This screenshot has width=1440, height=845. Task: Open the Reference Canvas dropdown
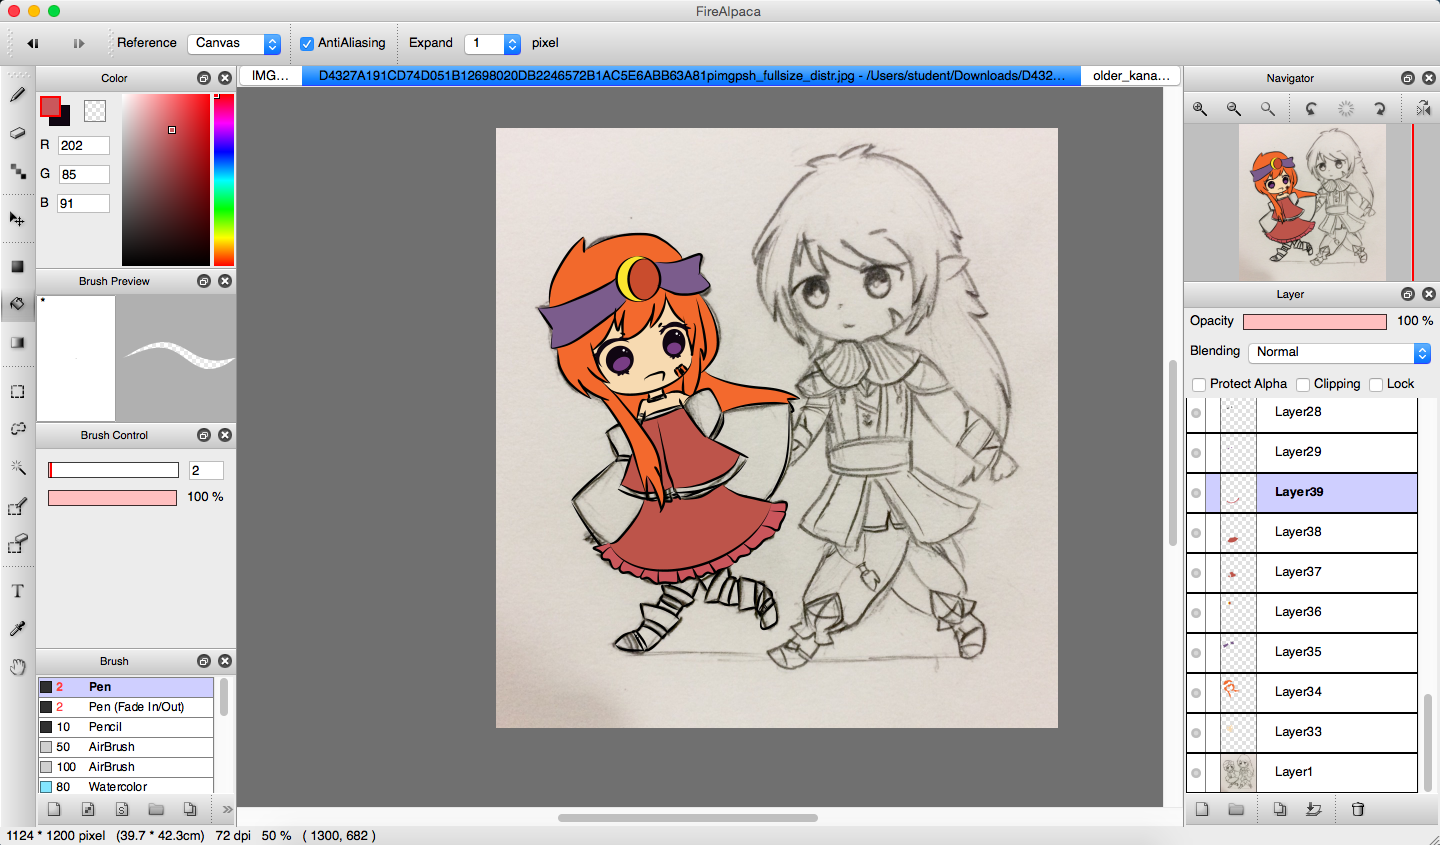(x=234, y=43)
